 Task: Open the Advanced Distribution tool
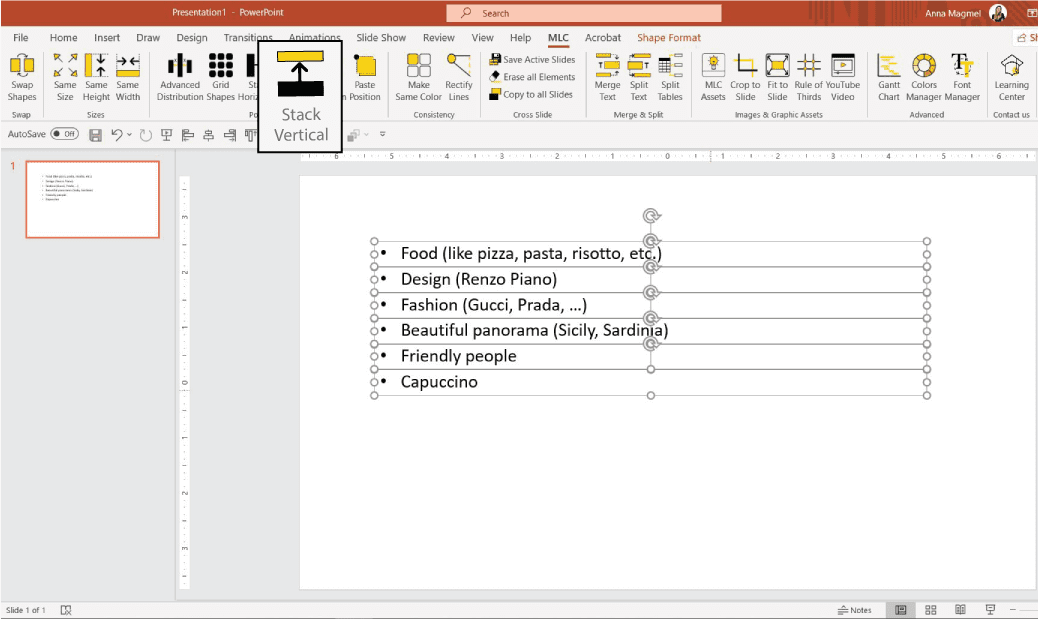click(x=180, y=75)
